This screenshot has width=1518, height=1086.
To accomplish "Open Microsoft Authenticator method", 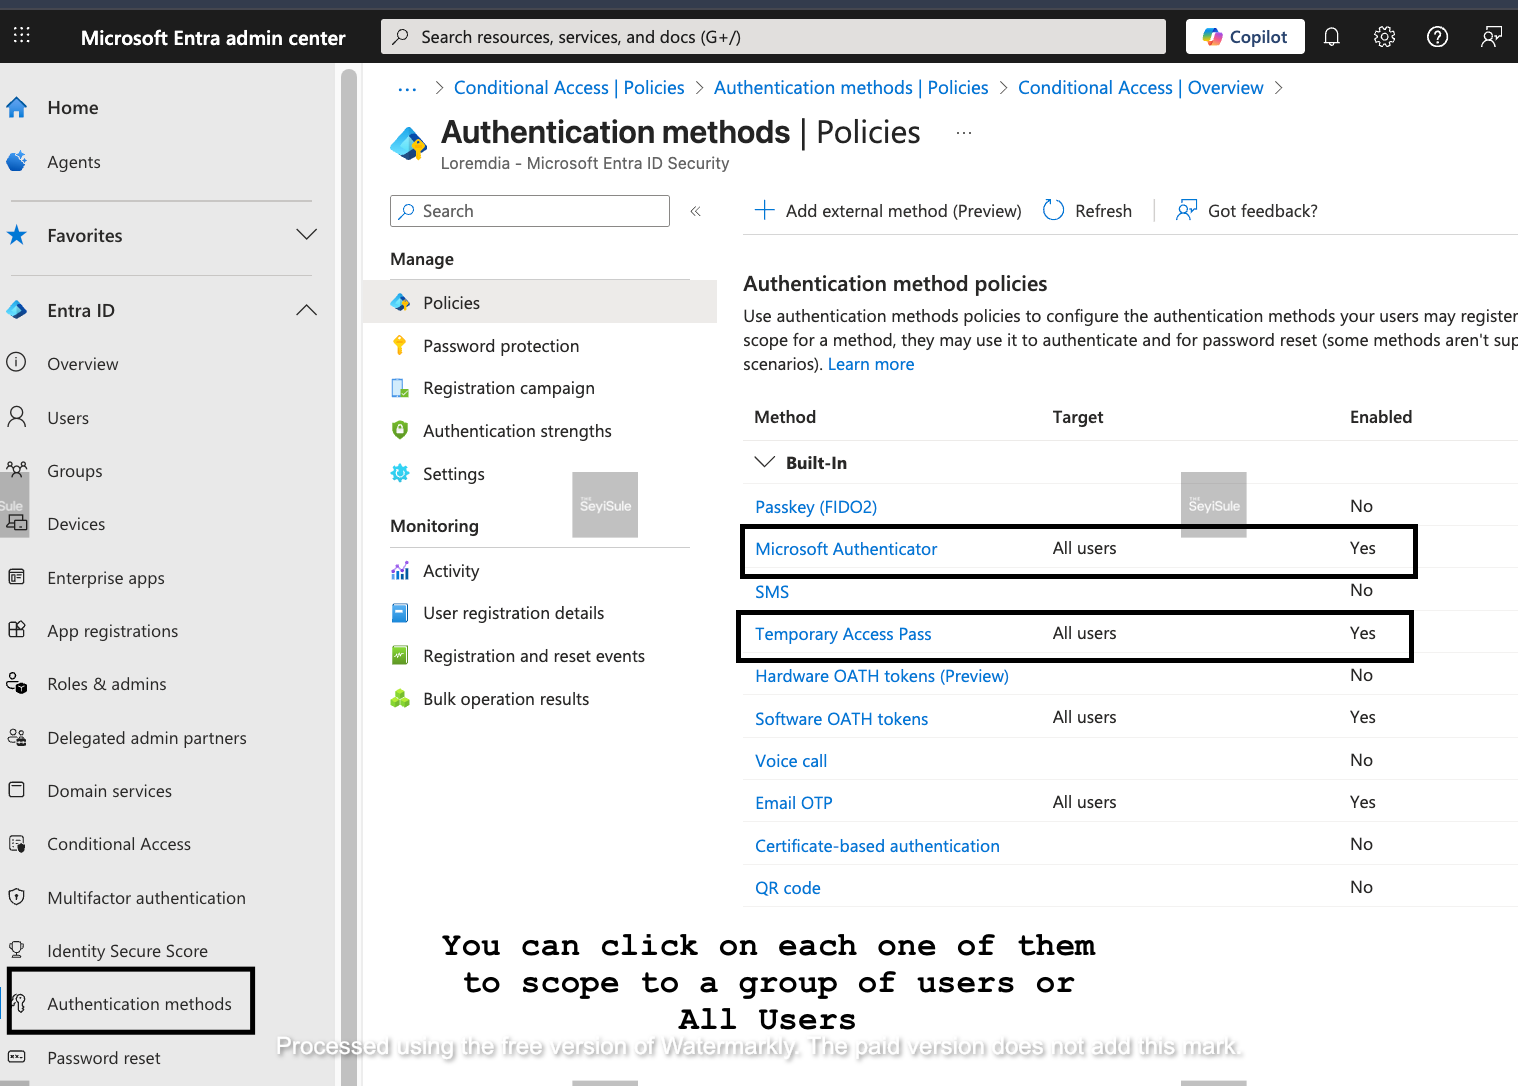I will [x=846, y=549].
